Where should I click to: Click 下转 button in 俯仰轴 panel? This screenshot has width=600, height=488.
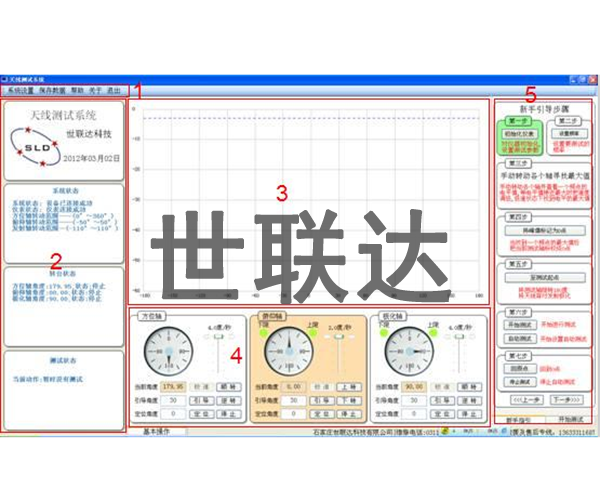coord(349,400)
